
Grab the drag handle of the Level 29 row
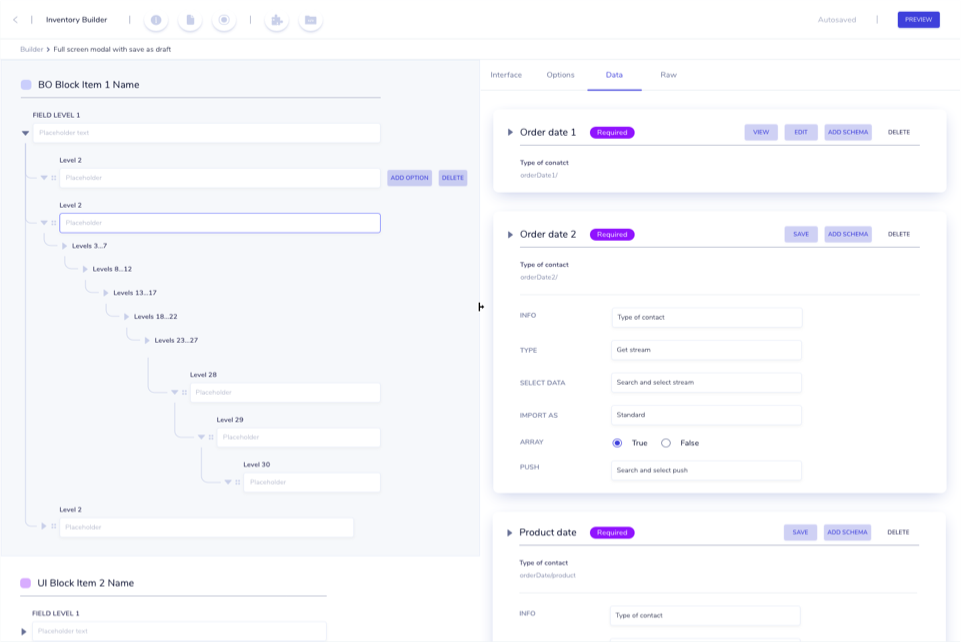click(x=211, y=437)
